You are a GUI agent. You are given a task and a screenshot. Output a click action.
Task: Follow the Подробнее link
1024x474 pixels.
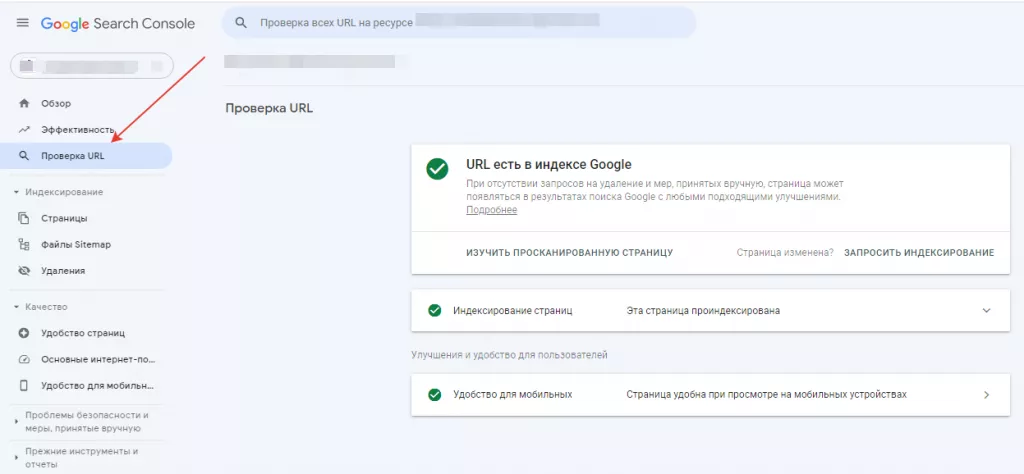pyautogui.click(x=491, y=210)
